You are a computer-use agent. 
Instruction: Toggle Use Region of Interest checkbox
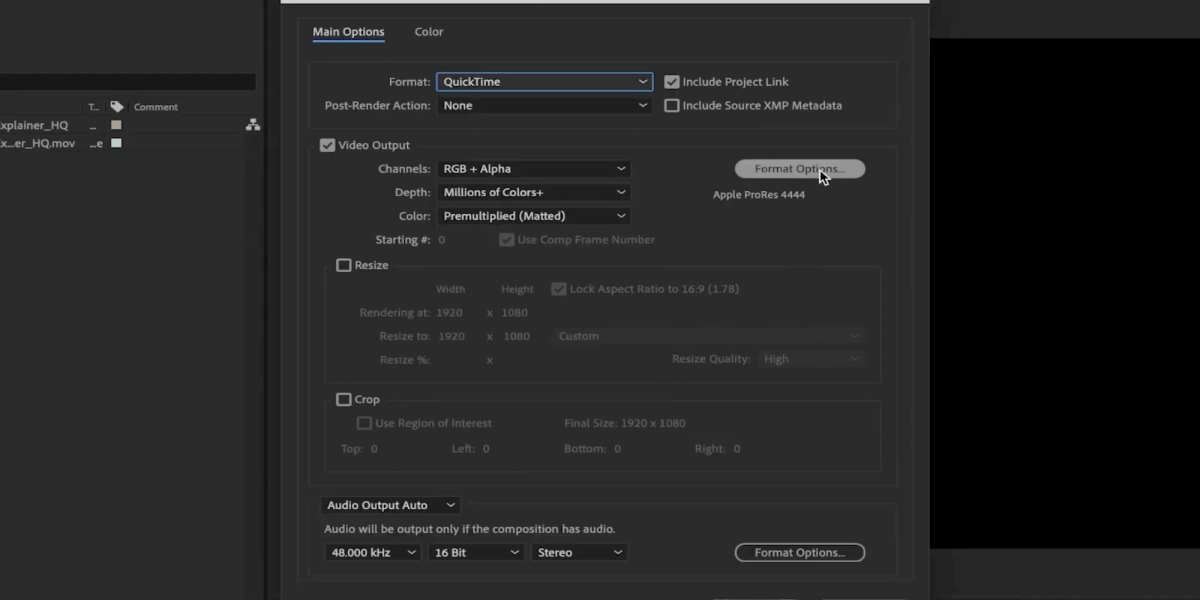(365, 423)
